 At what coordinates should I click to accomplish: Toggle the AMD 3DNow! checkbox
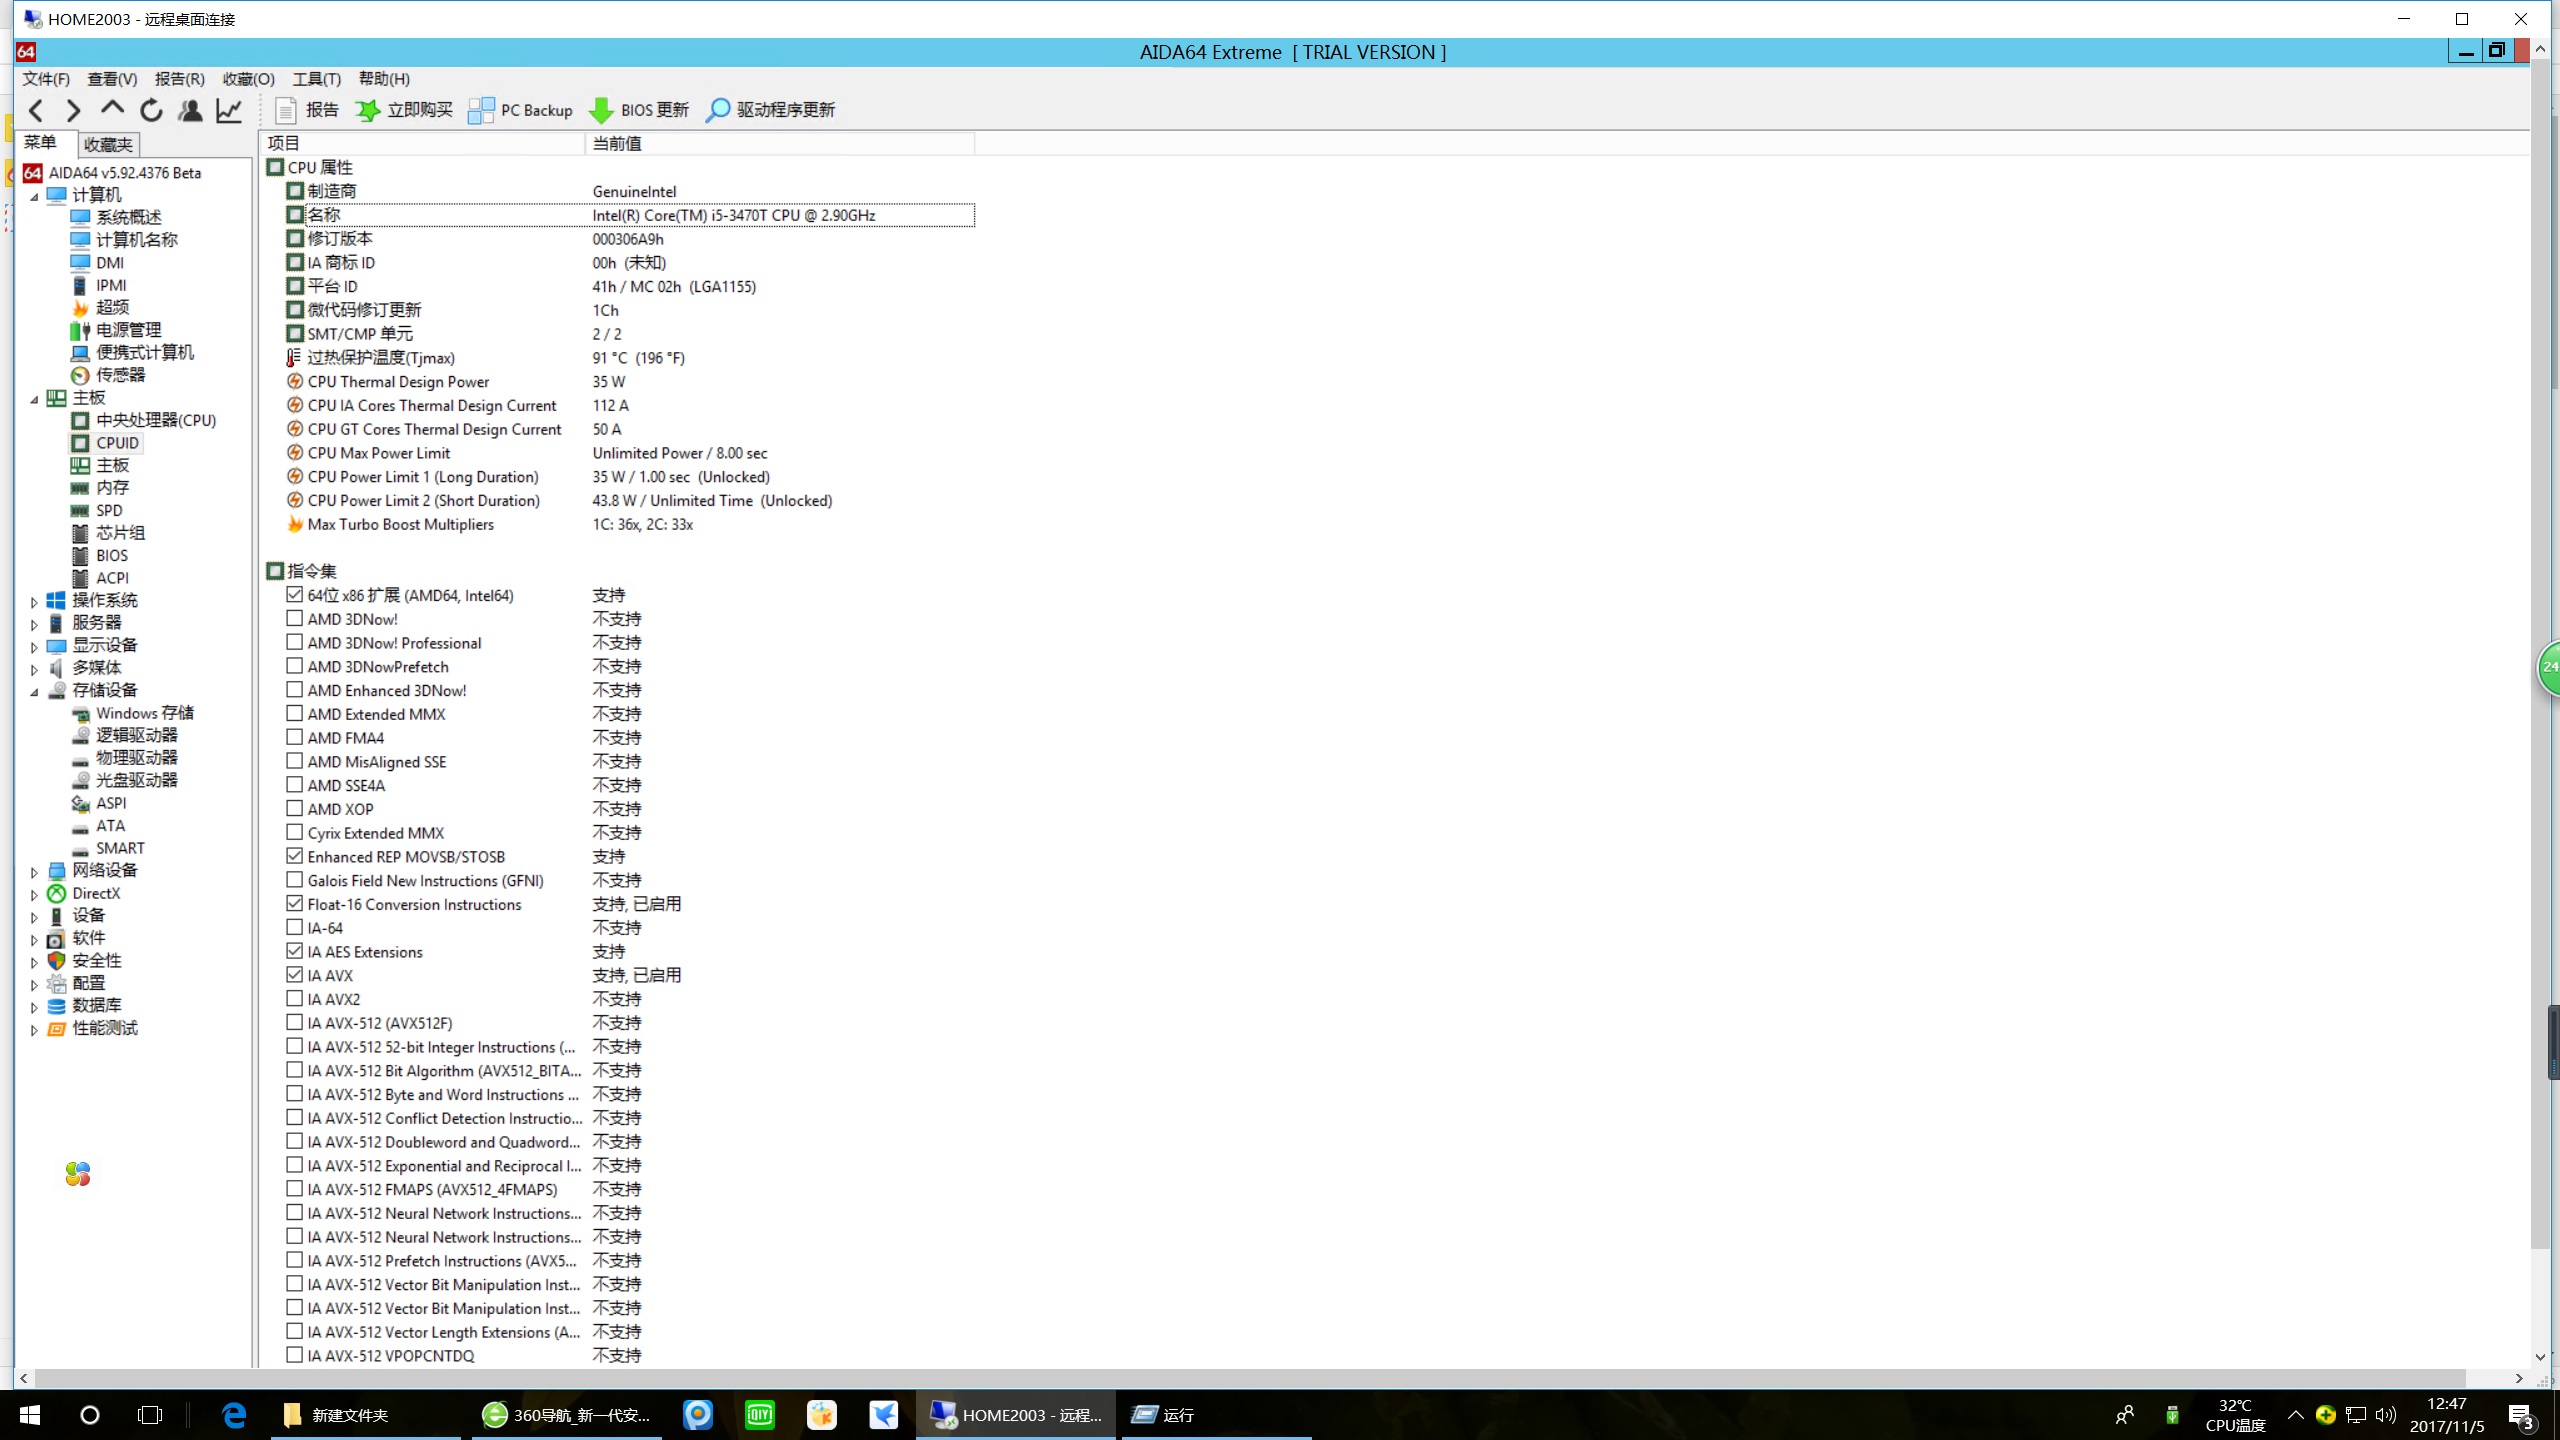pyautogui.click(x=294, y=619)
